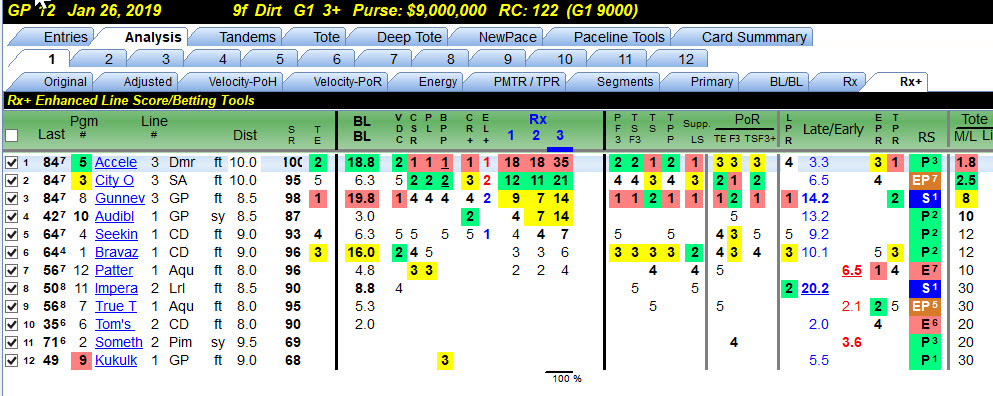This screenshot has height=396, width=993.
Task: Select the Deep Tote tab
Action: coord(409,37)
